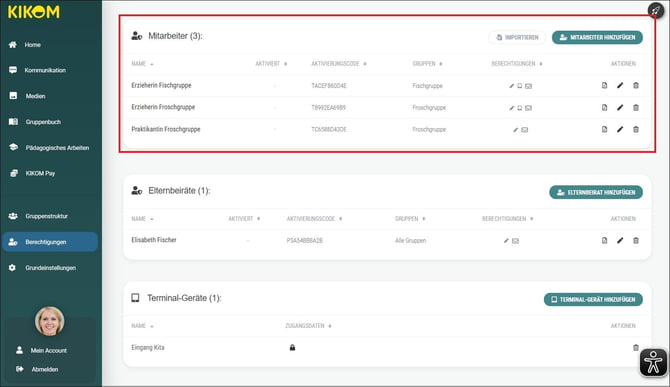The image size is (670, 387).
Task: Click the rocket icon at top right
Action: click(655, 10)
